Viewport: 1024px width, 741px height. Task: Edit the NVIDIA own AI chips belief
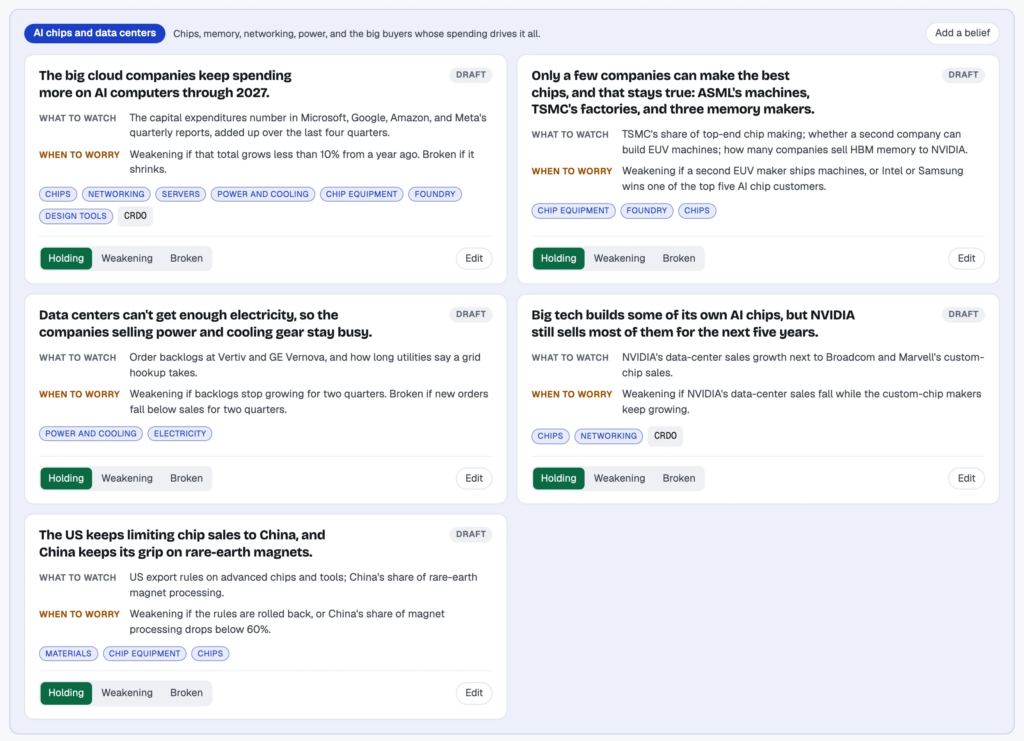coord(966,479)
